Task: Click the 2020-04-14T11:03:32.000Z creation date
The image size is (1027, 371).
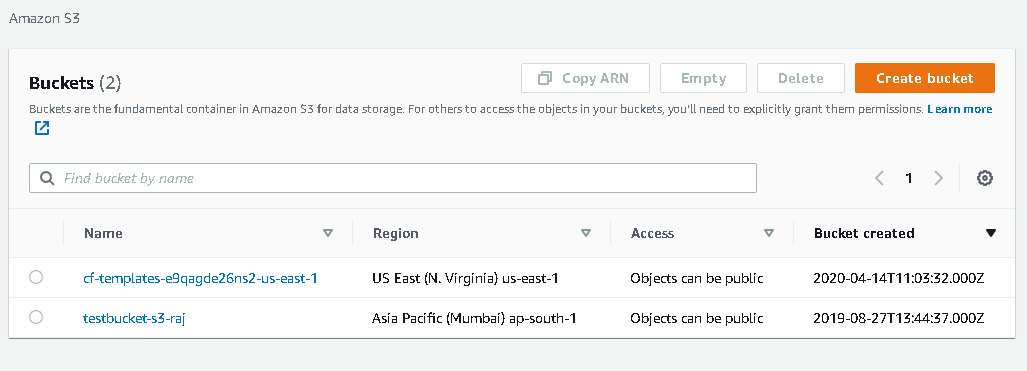Action: [x=899, y=278]
